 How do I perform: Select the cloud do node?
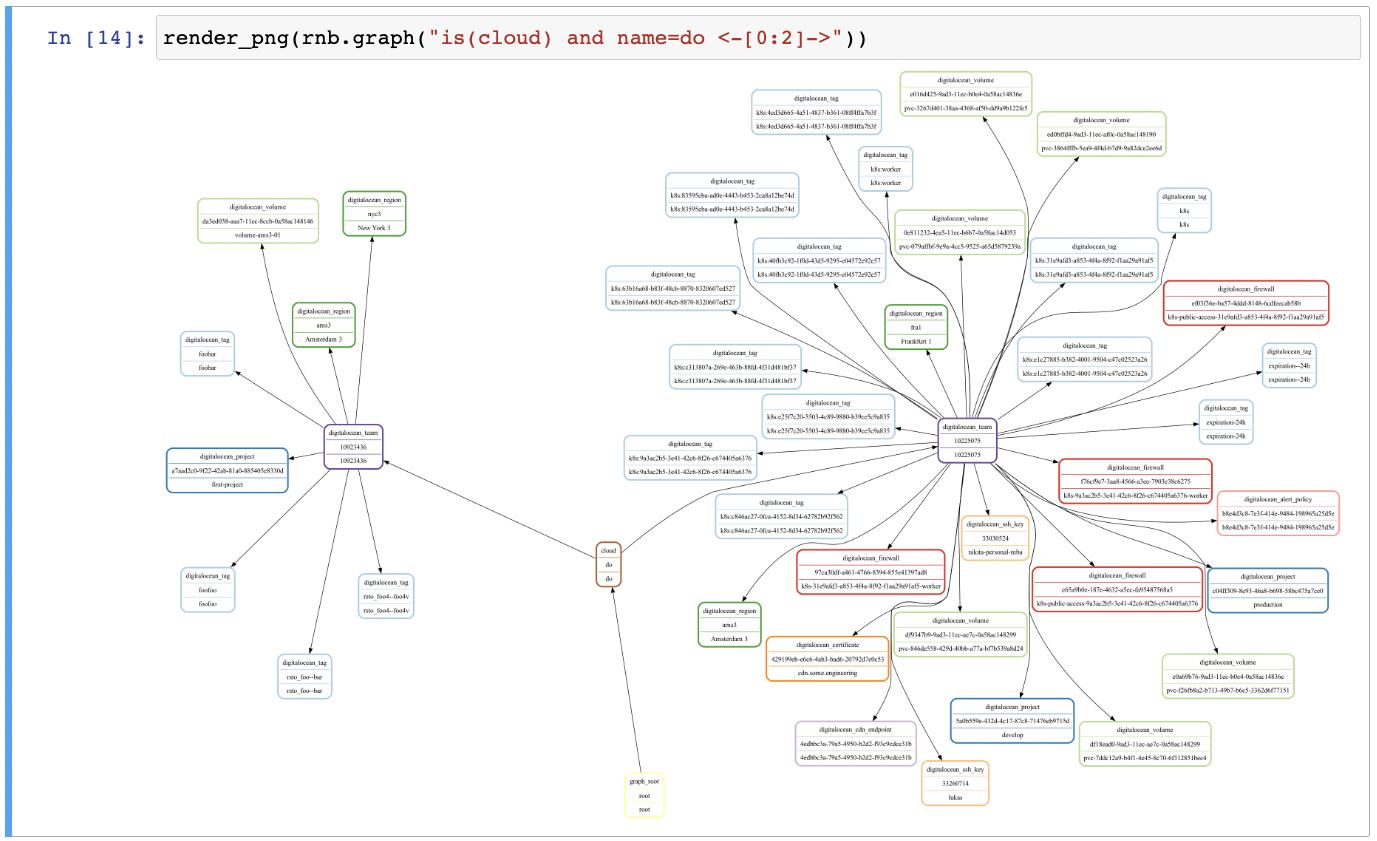point(607,564)
